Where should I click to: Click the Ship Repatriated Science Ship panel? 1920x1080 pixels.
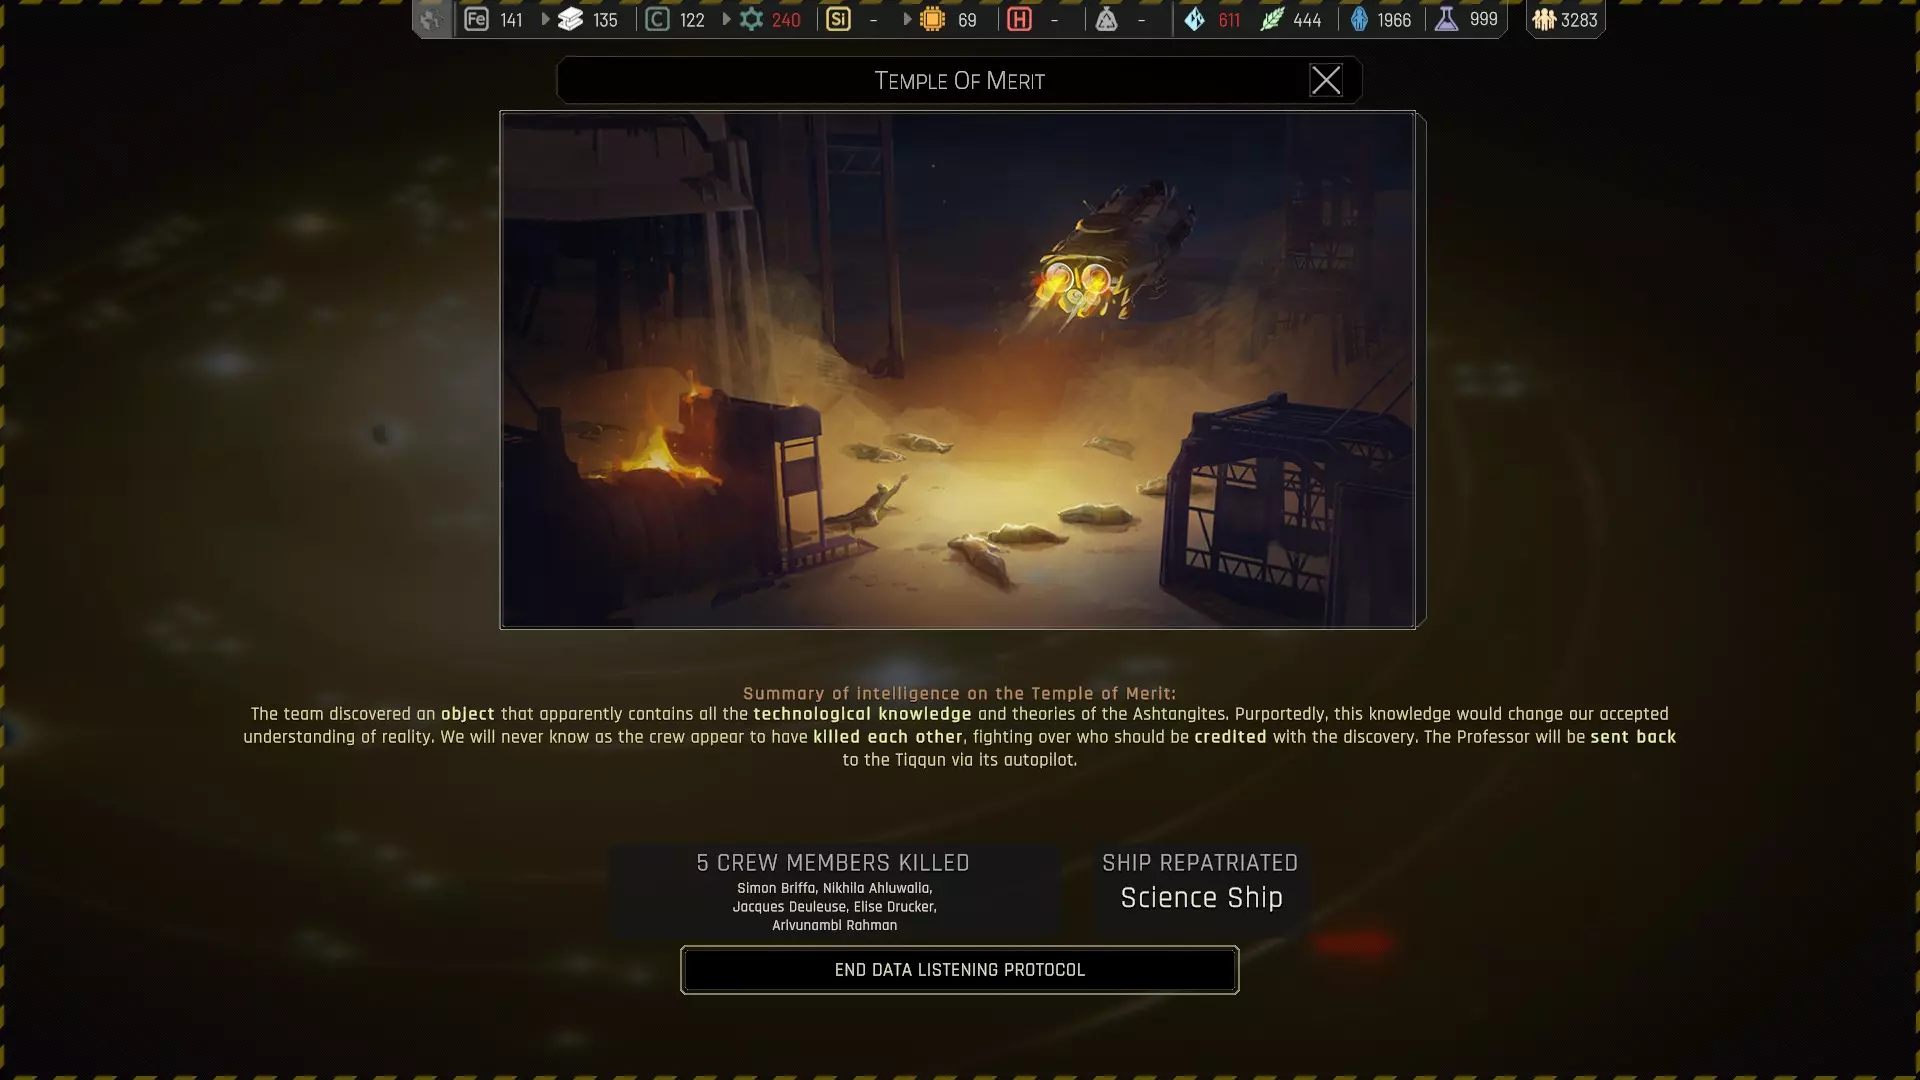tap(1200, 883)
